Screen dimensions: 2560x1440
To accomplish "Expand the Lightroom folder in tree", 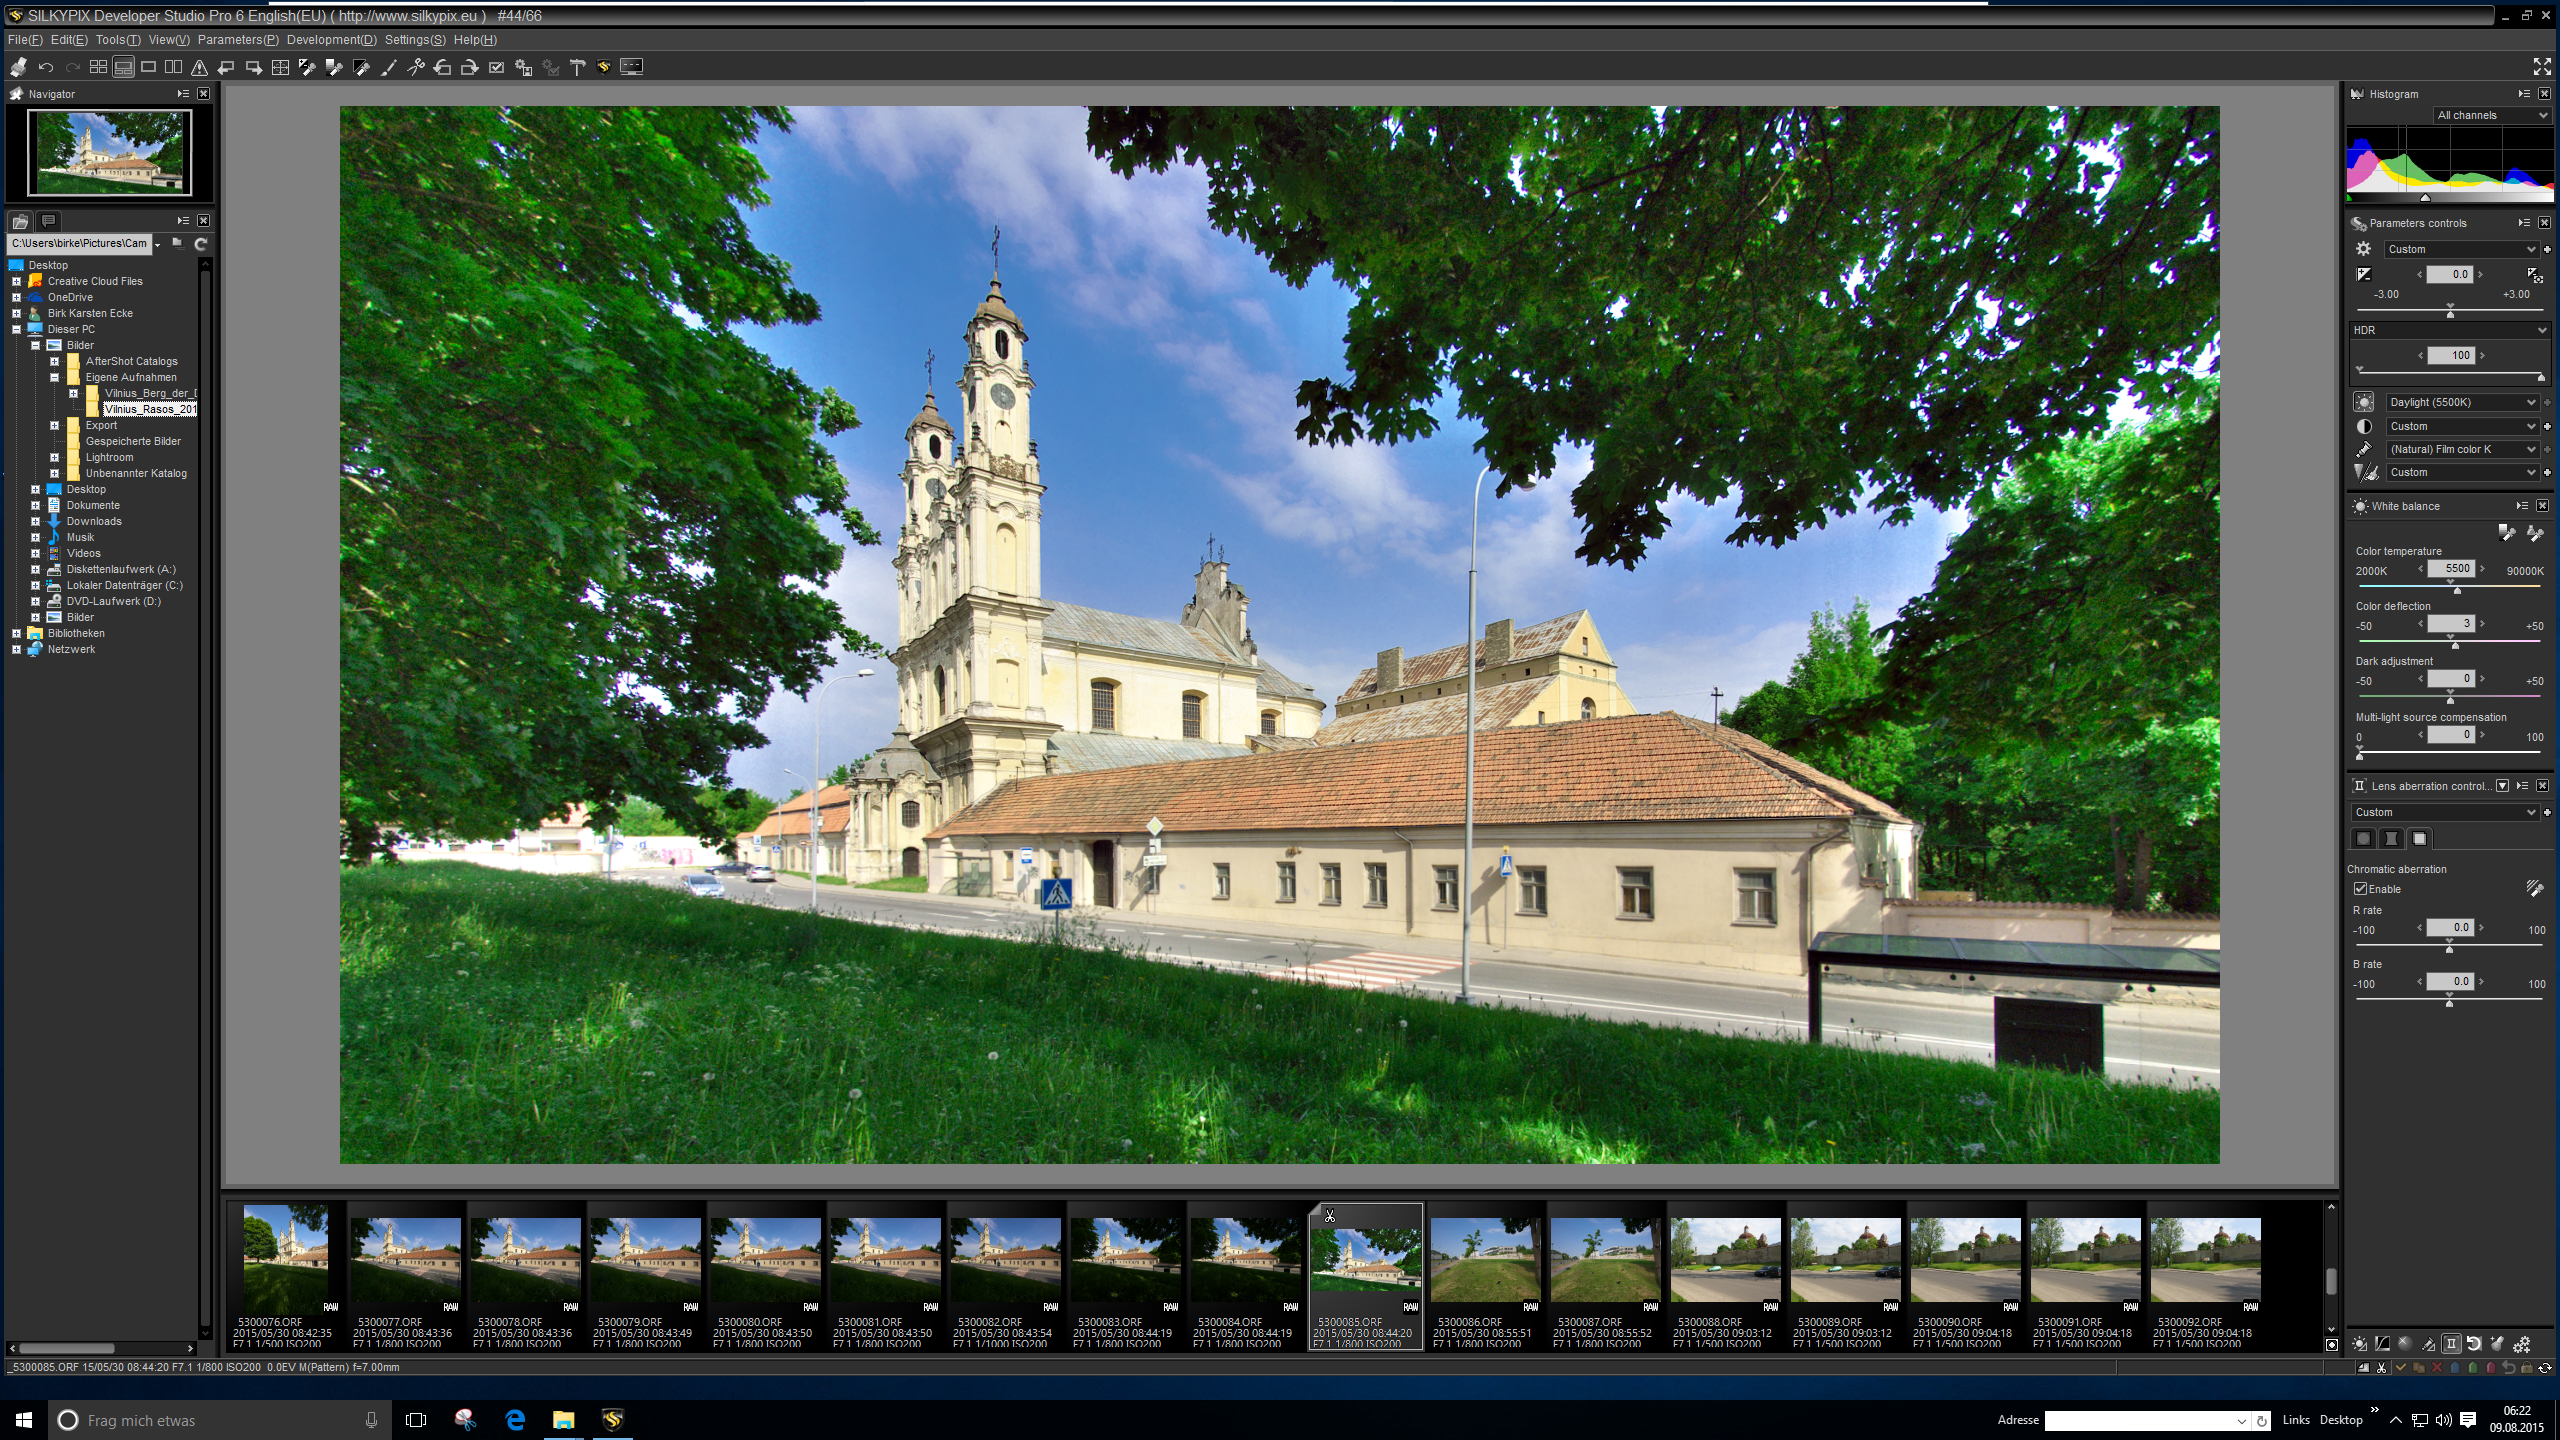I will click(55, 457).
